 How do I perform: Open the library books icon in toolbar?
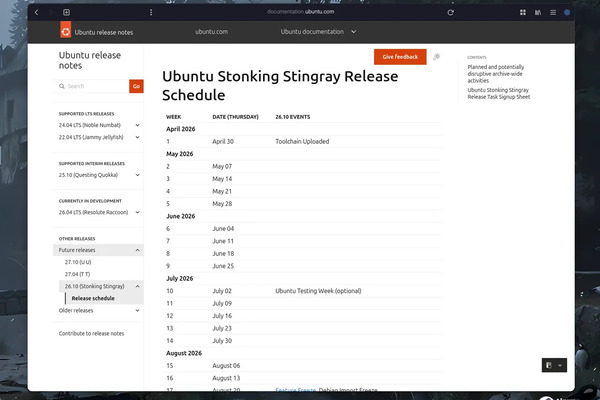[x=538, y=12]
